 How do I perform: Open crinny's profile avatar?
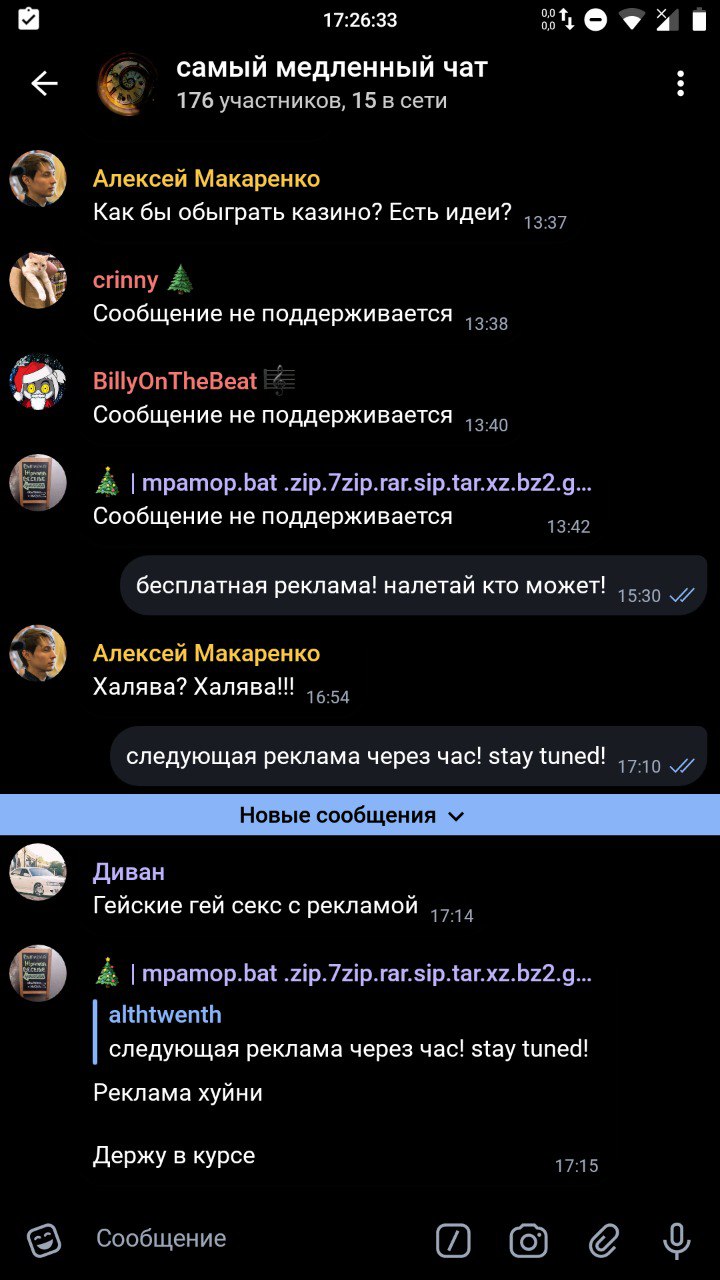pyautogui.click(x=38, y=281)
